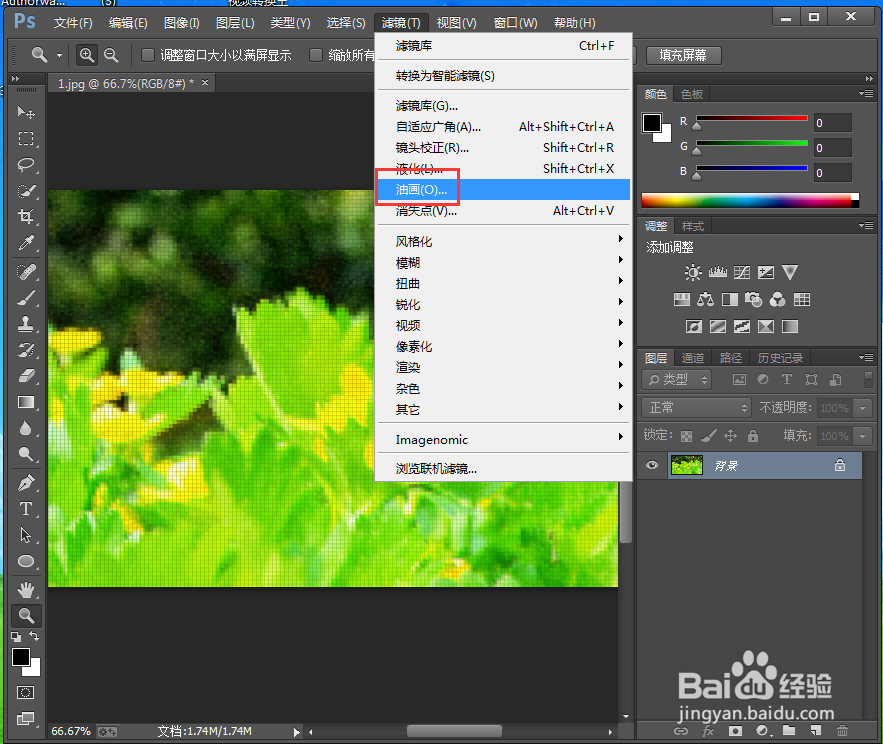Viewport: 883px width, 744px height.
Task: Open layer filter 类型 dropdown
Action: tap(677, 380)
